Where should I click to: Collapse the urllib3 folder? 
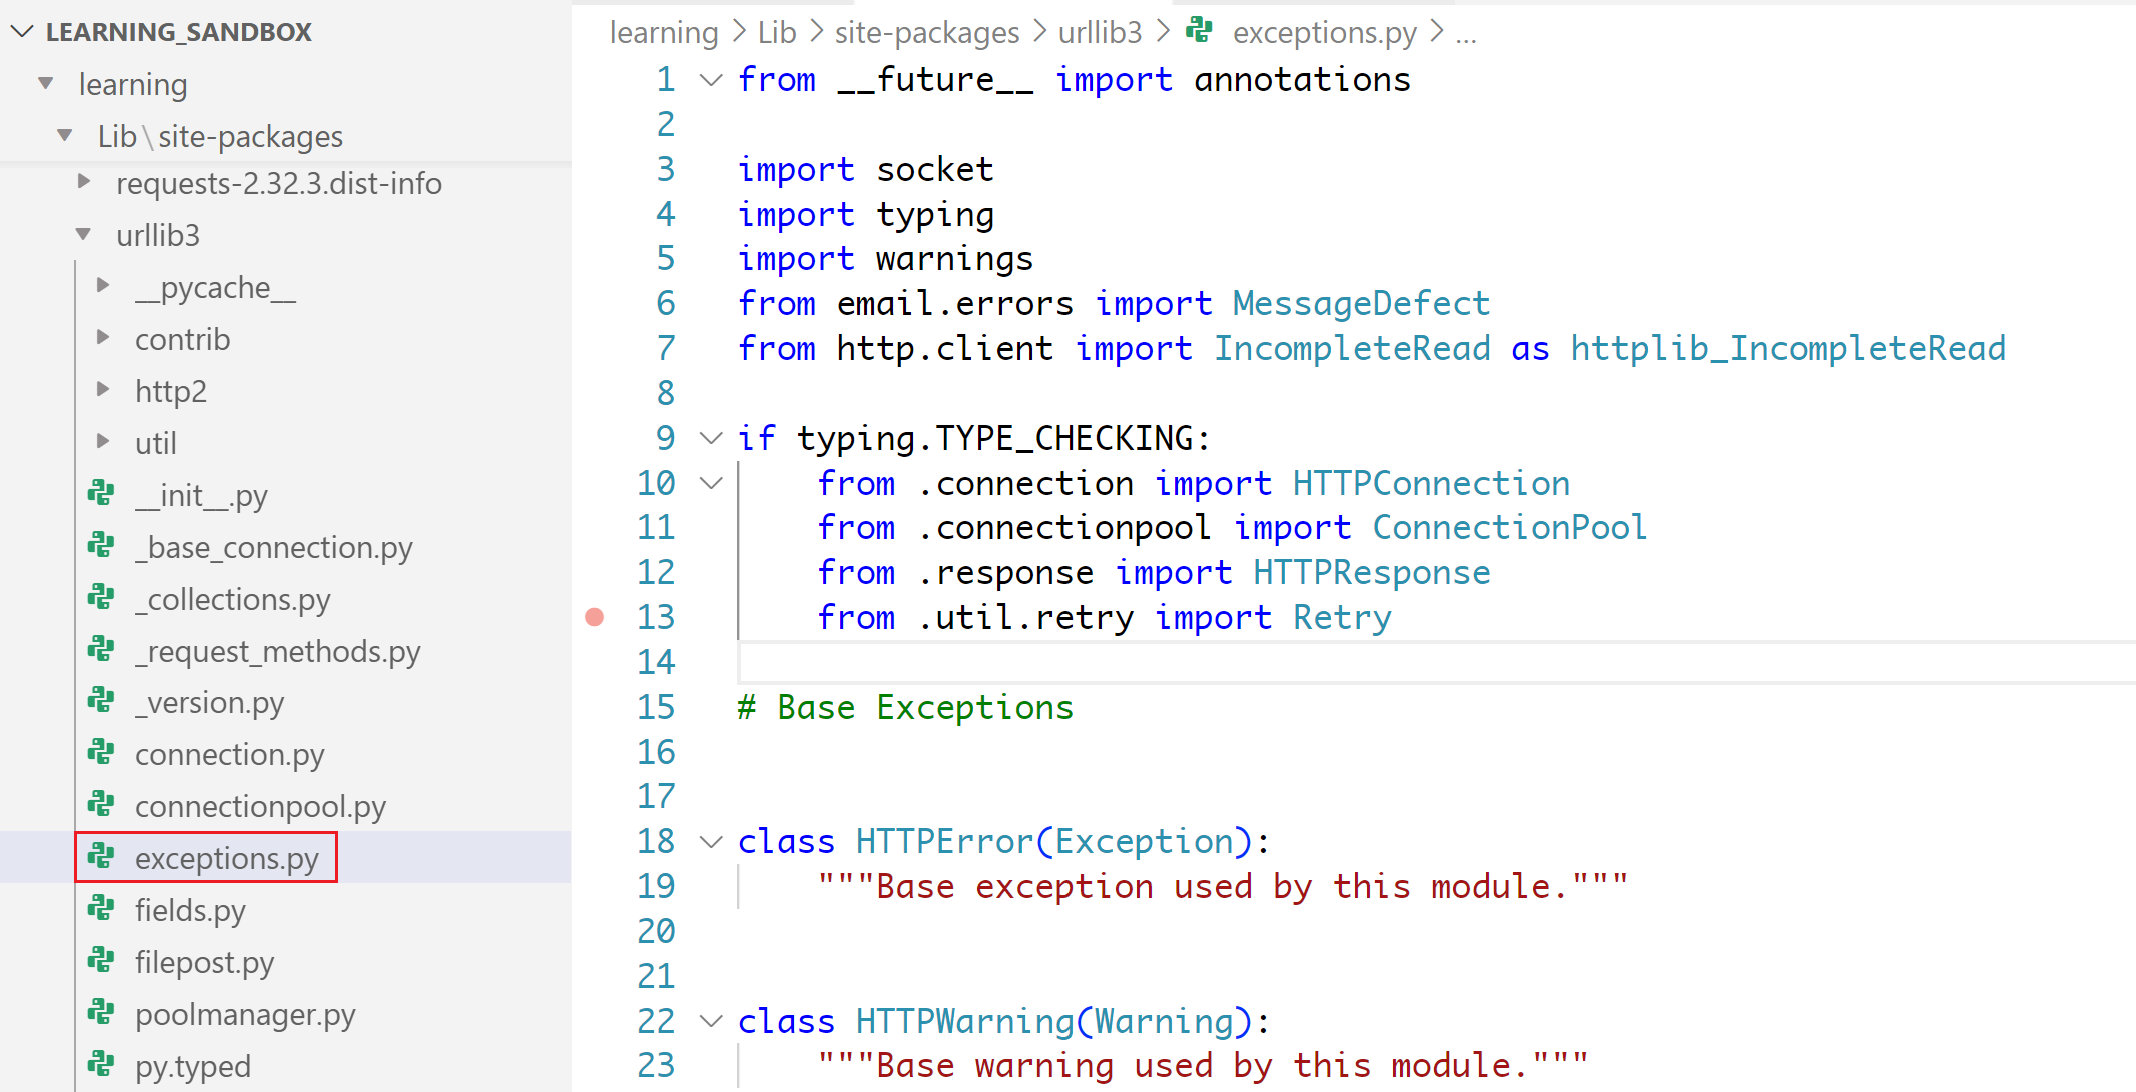click(84, 234)
